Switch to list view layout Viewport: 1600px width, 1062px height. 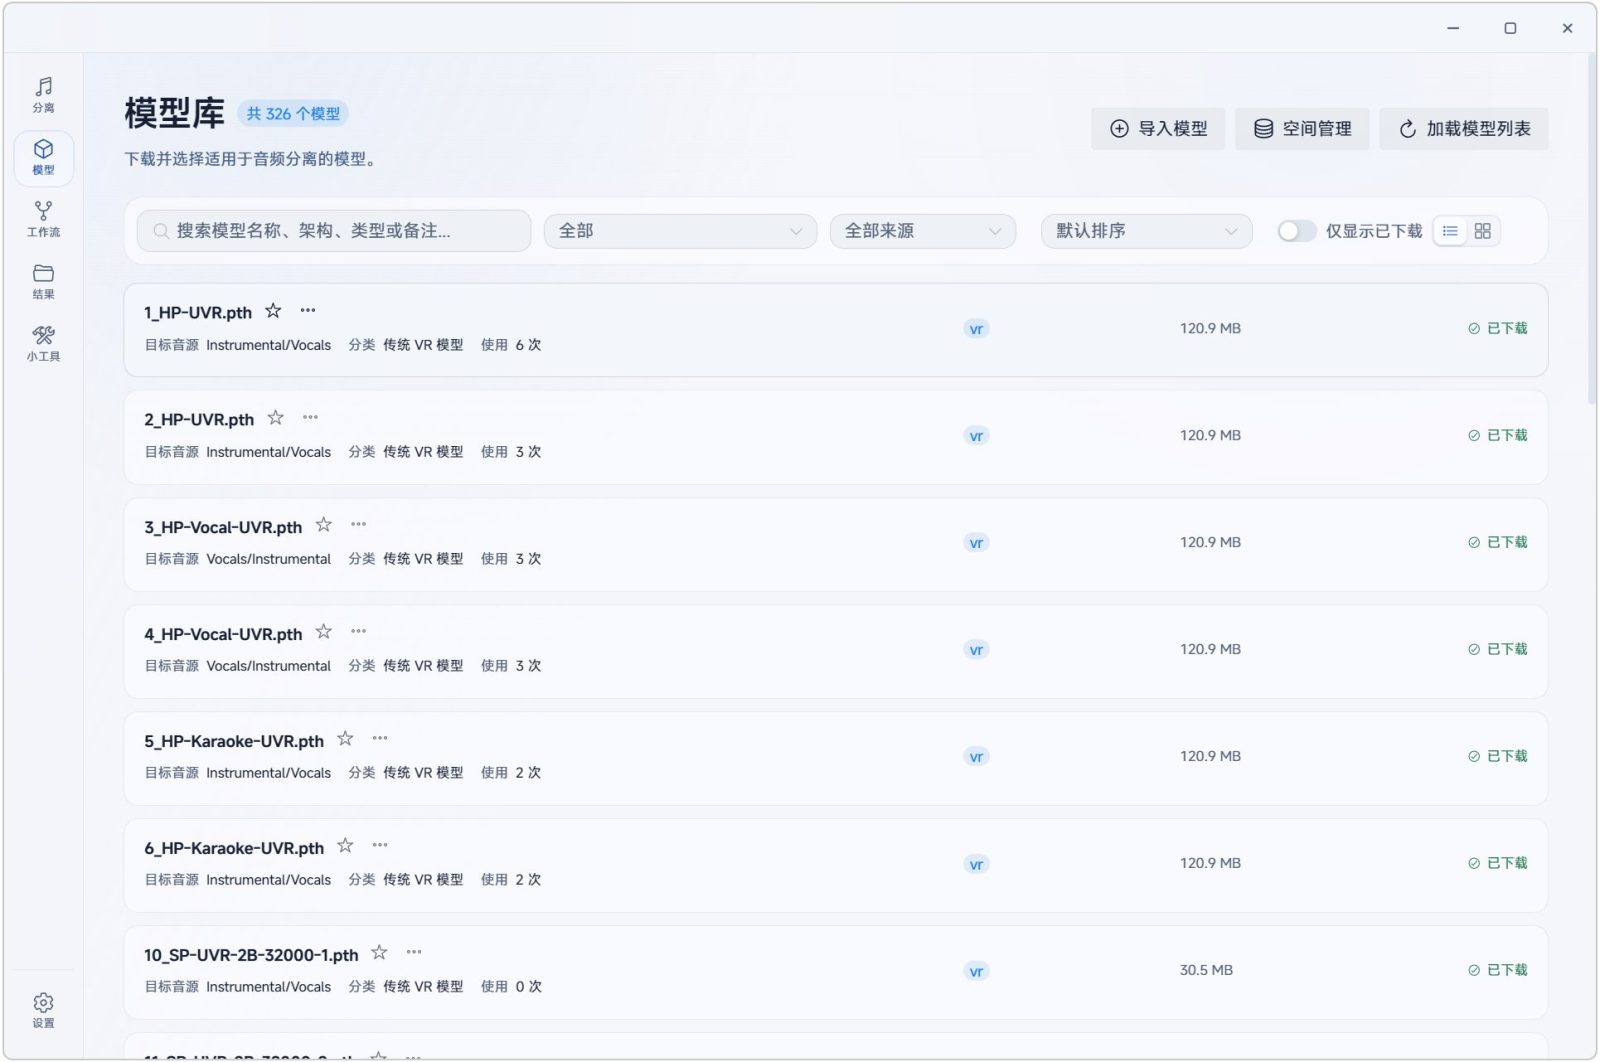[1450, 231]
